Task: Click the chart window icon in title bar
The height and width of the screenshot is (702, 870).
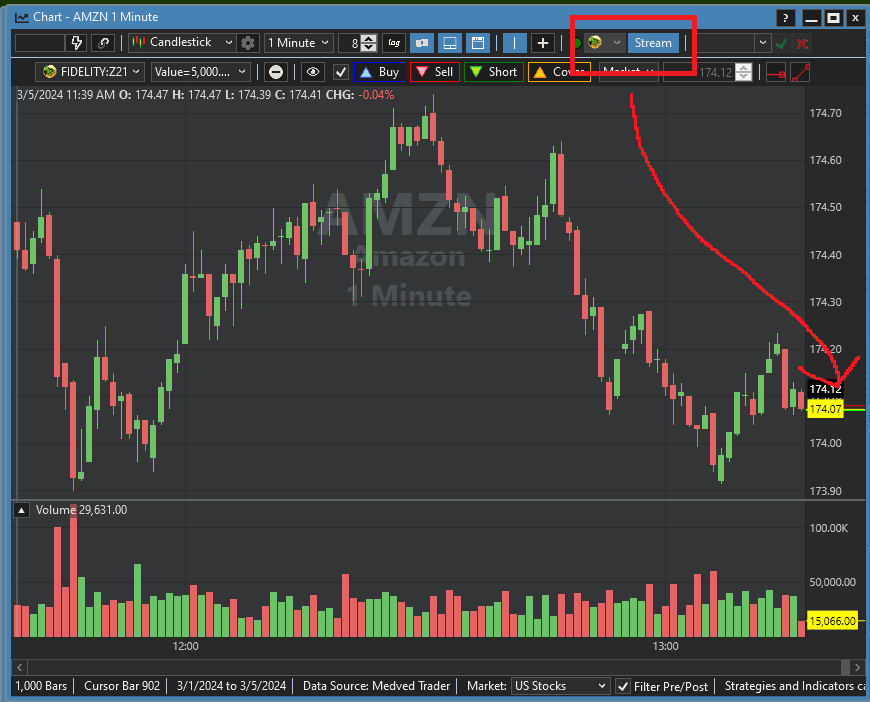Action: (x=22, y=18)
